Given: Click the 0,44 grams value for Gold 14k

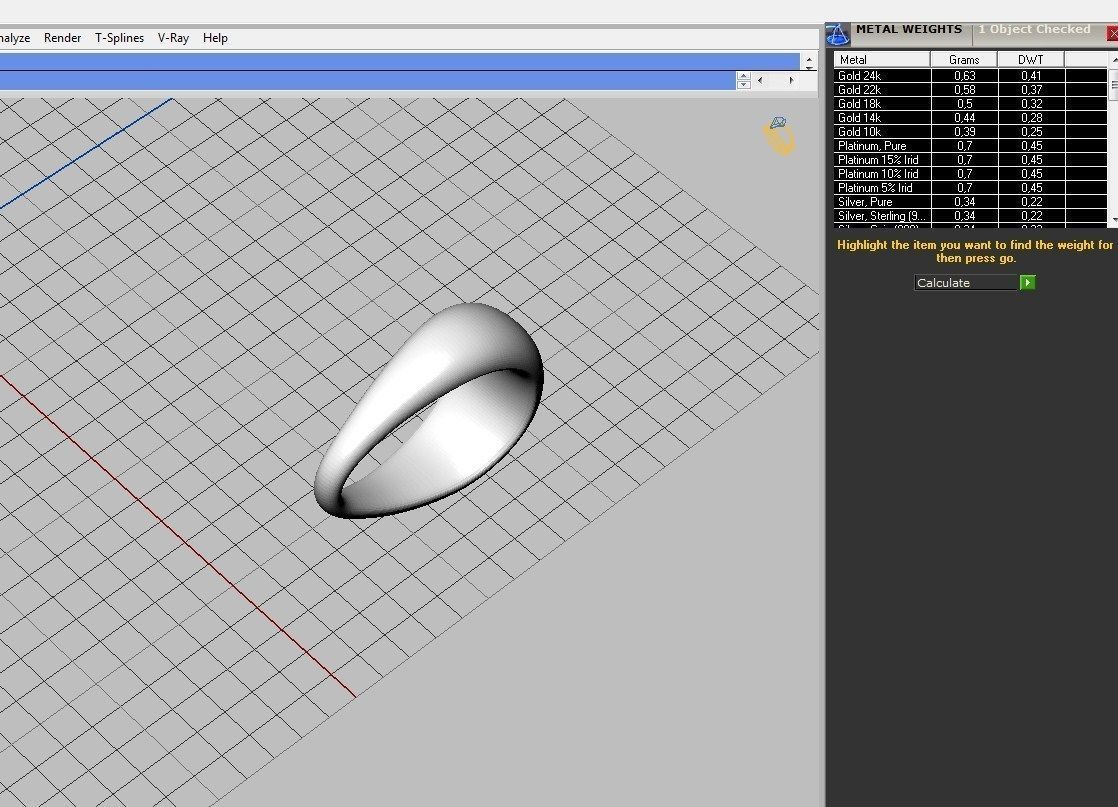Looking at the screenshot, I should click(x=965, y=118).
